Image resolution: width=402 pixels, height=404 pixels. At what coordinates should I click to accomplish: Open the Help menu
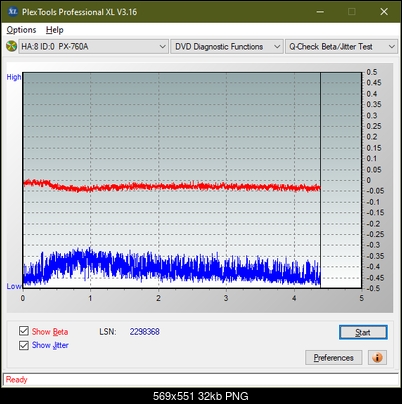coord(55,30)
